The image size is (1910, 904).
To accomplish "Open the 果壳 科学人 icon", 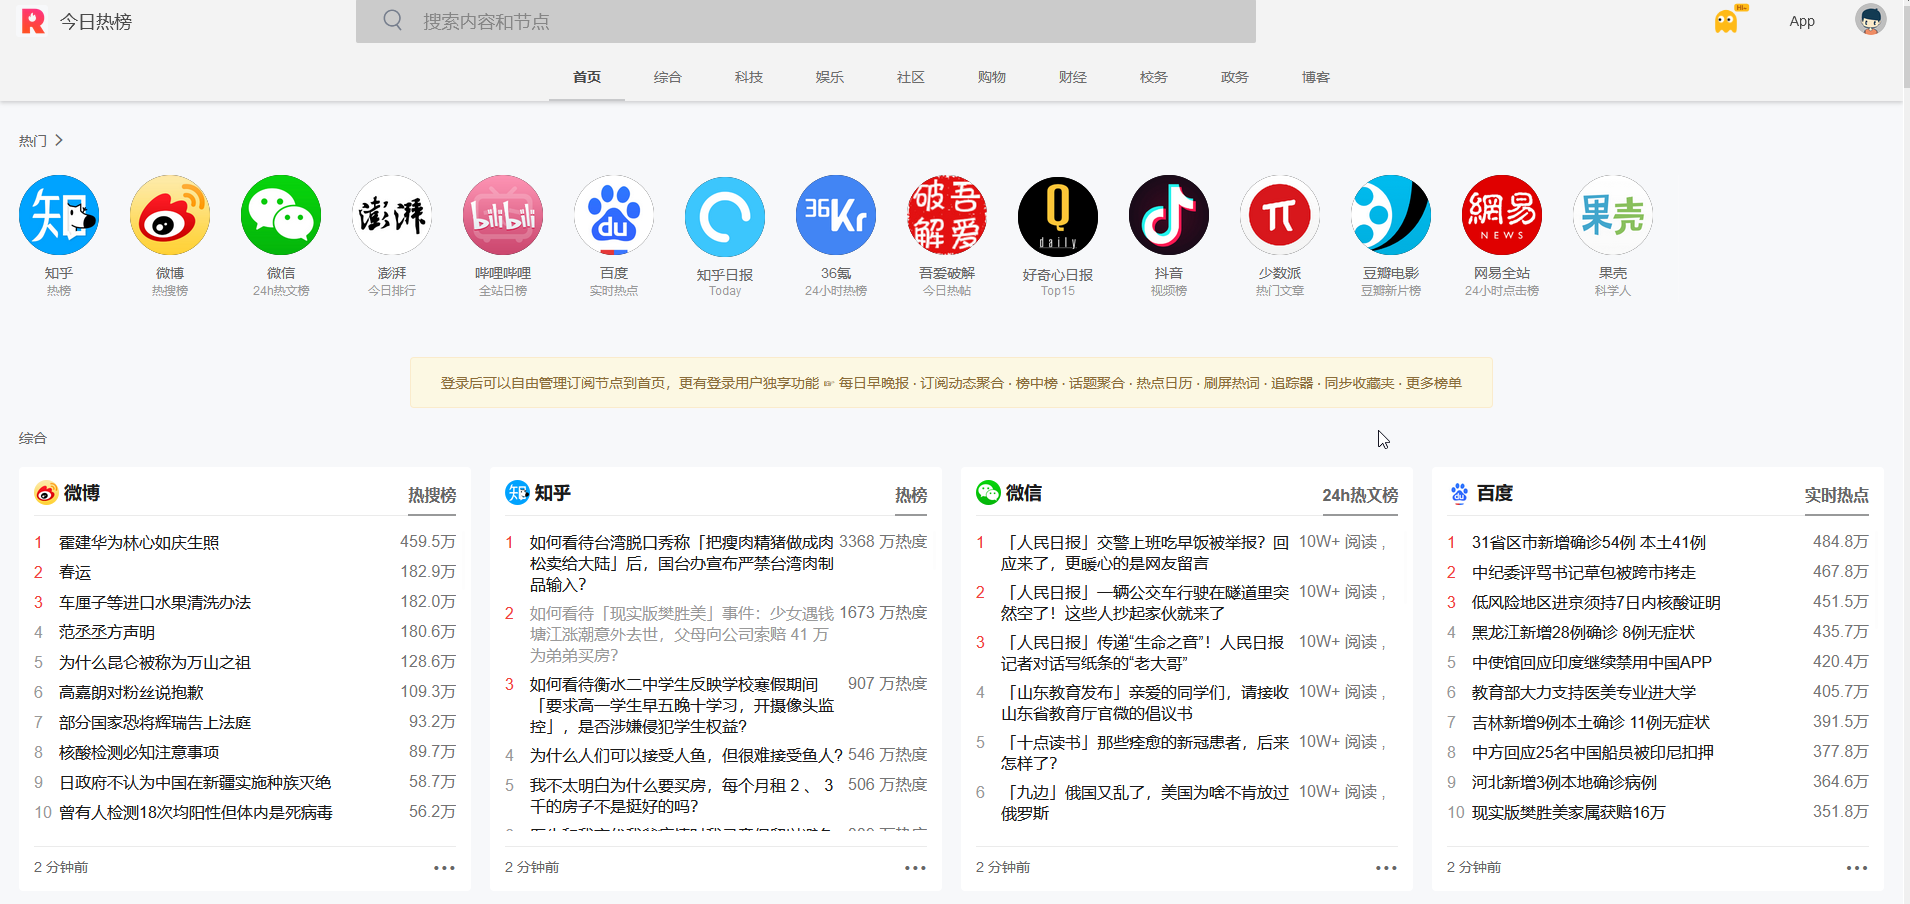I will coord(1613,215).
